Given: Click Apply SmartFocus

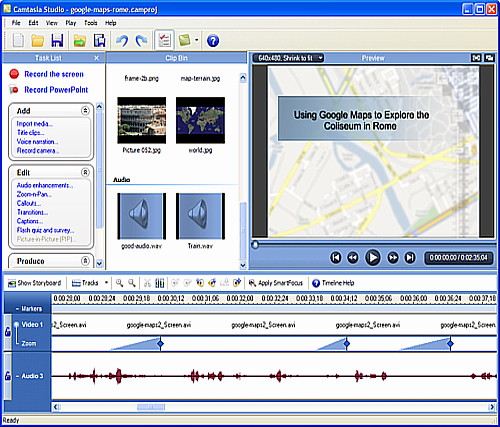Looking at the screenshot, I should click(x=276, y=283).
